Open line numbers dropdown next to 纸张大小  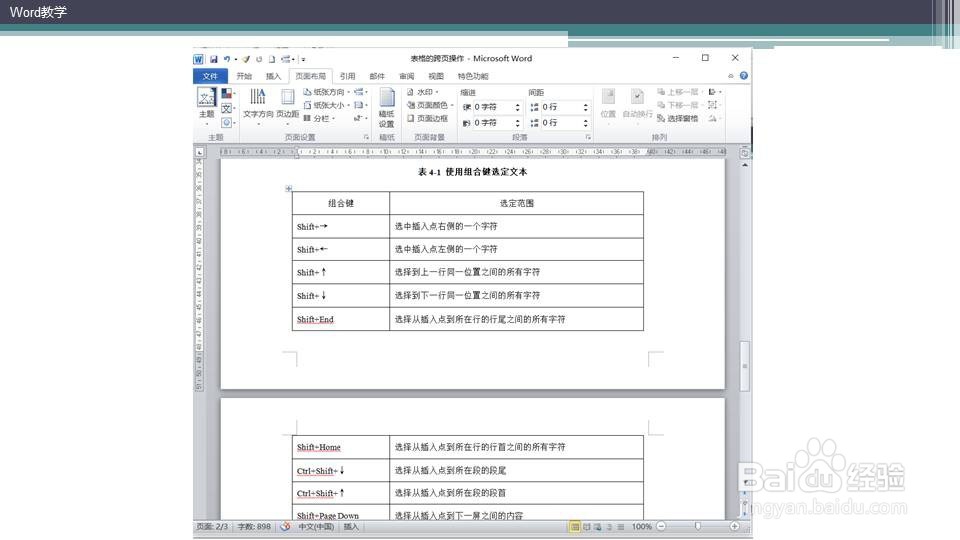click(361, 105)
